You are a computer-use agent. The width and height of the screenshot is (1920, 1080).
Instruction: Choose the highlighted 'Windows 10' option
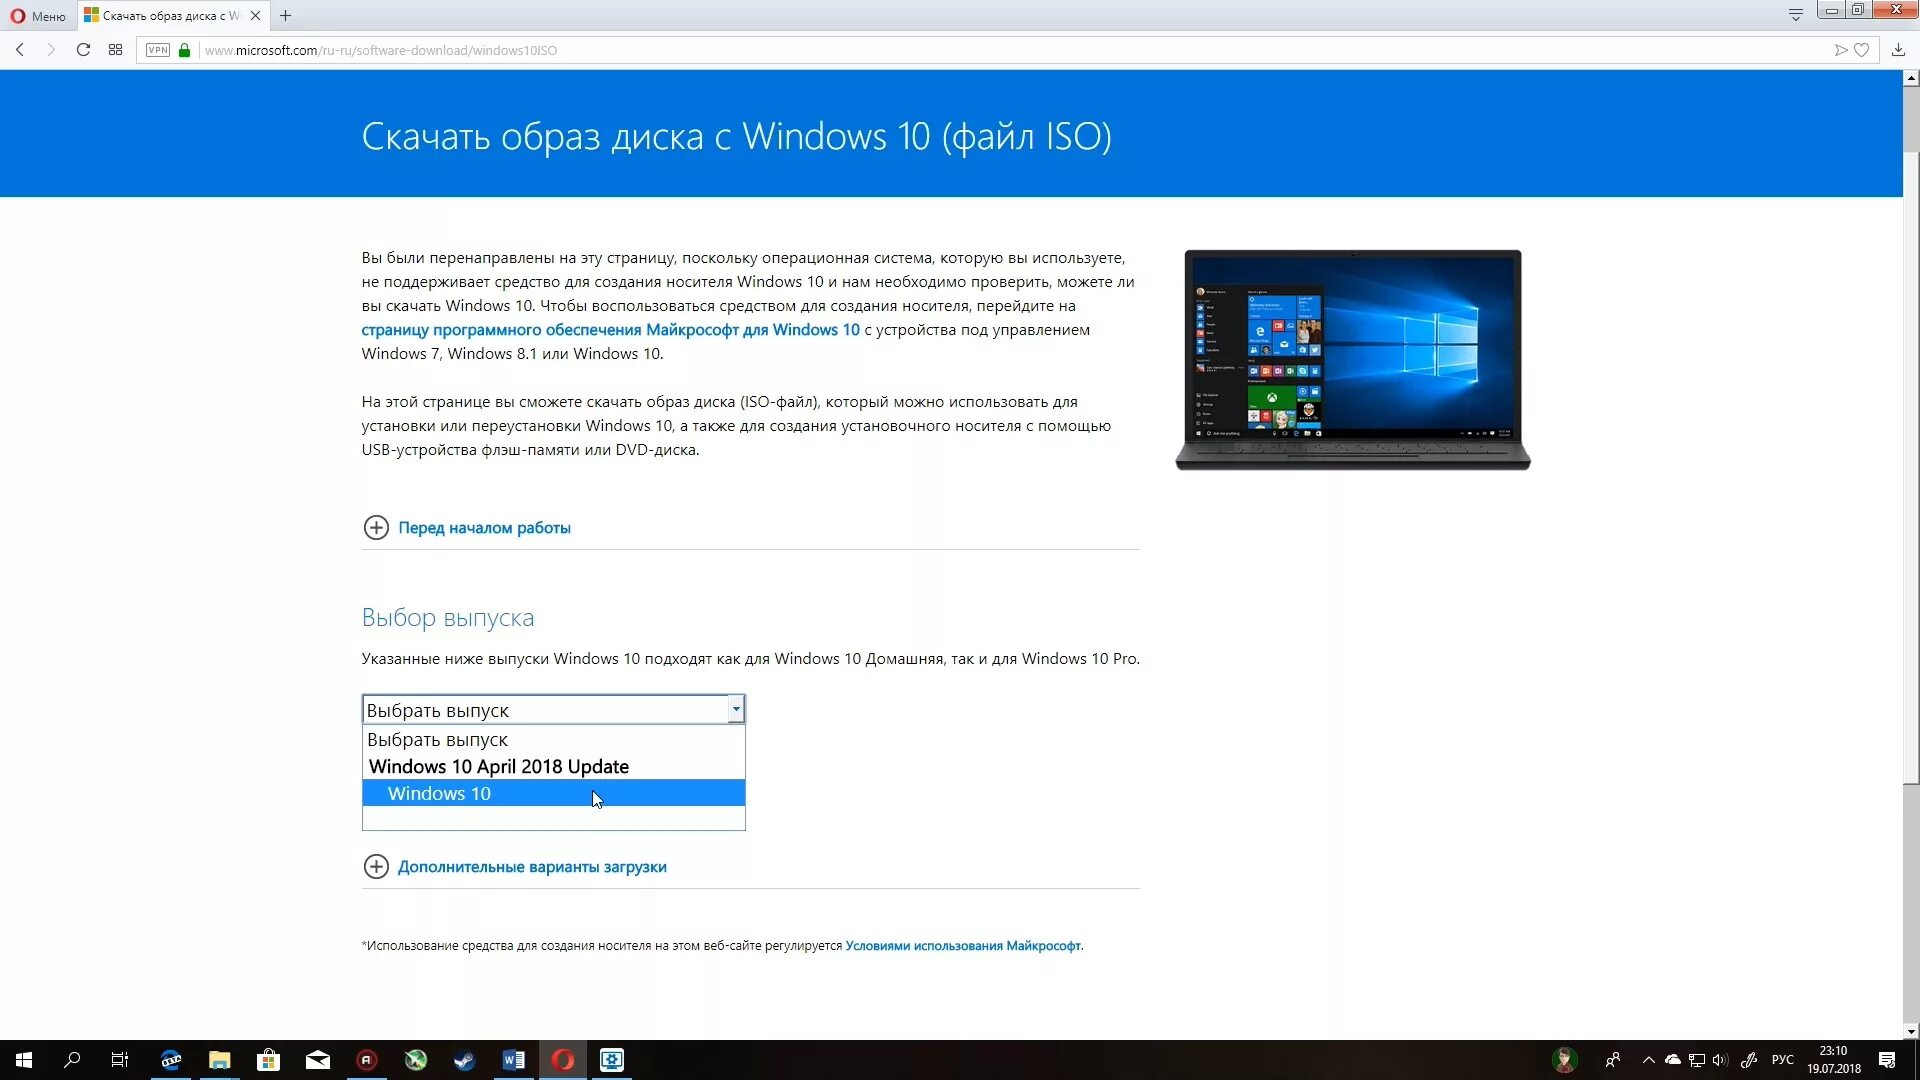click(x=553, y=794)
